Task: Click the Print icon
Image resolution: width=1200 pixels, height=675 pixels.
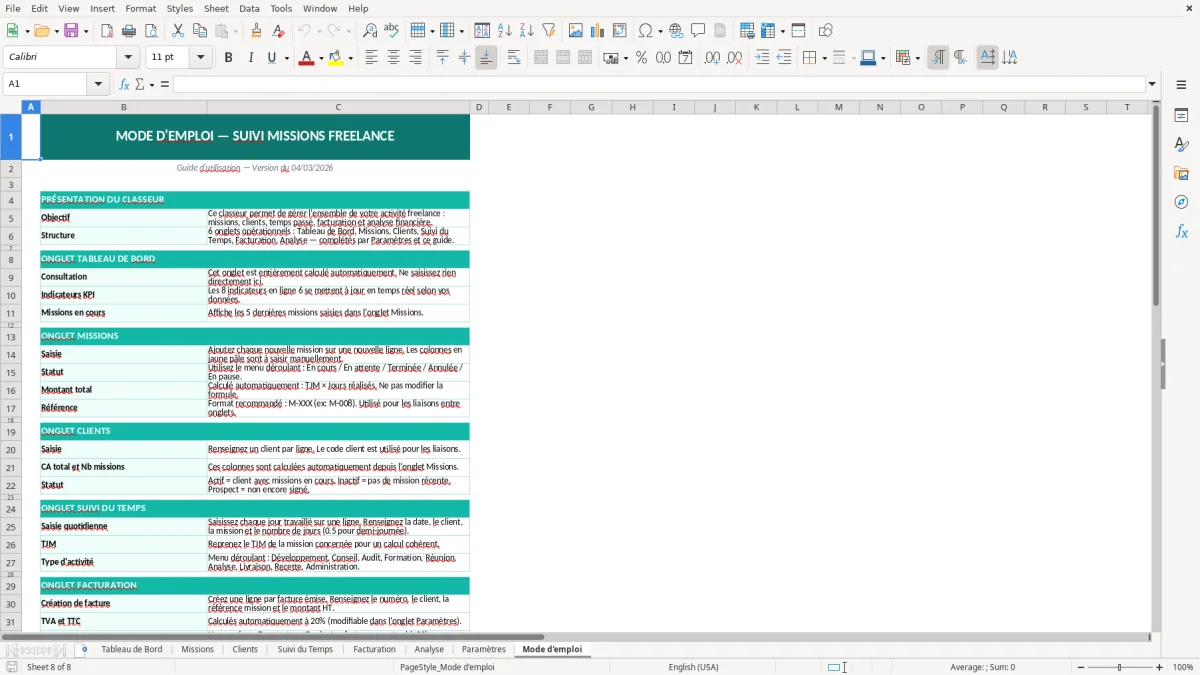Action: pos(129,31)
